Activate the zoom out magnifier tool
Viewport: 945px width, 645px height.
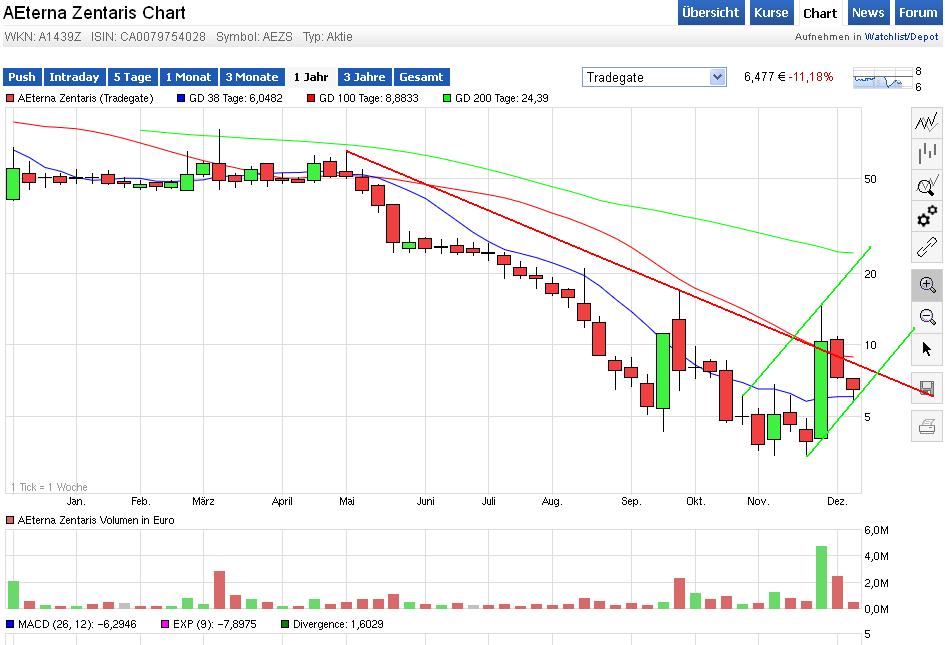click(x=927, y=316)
